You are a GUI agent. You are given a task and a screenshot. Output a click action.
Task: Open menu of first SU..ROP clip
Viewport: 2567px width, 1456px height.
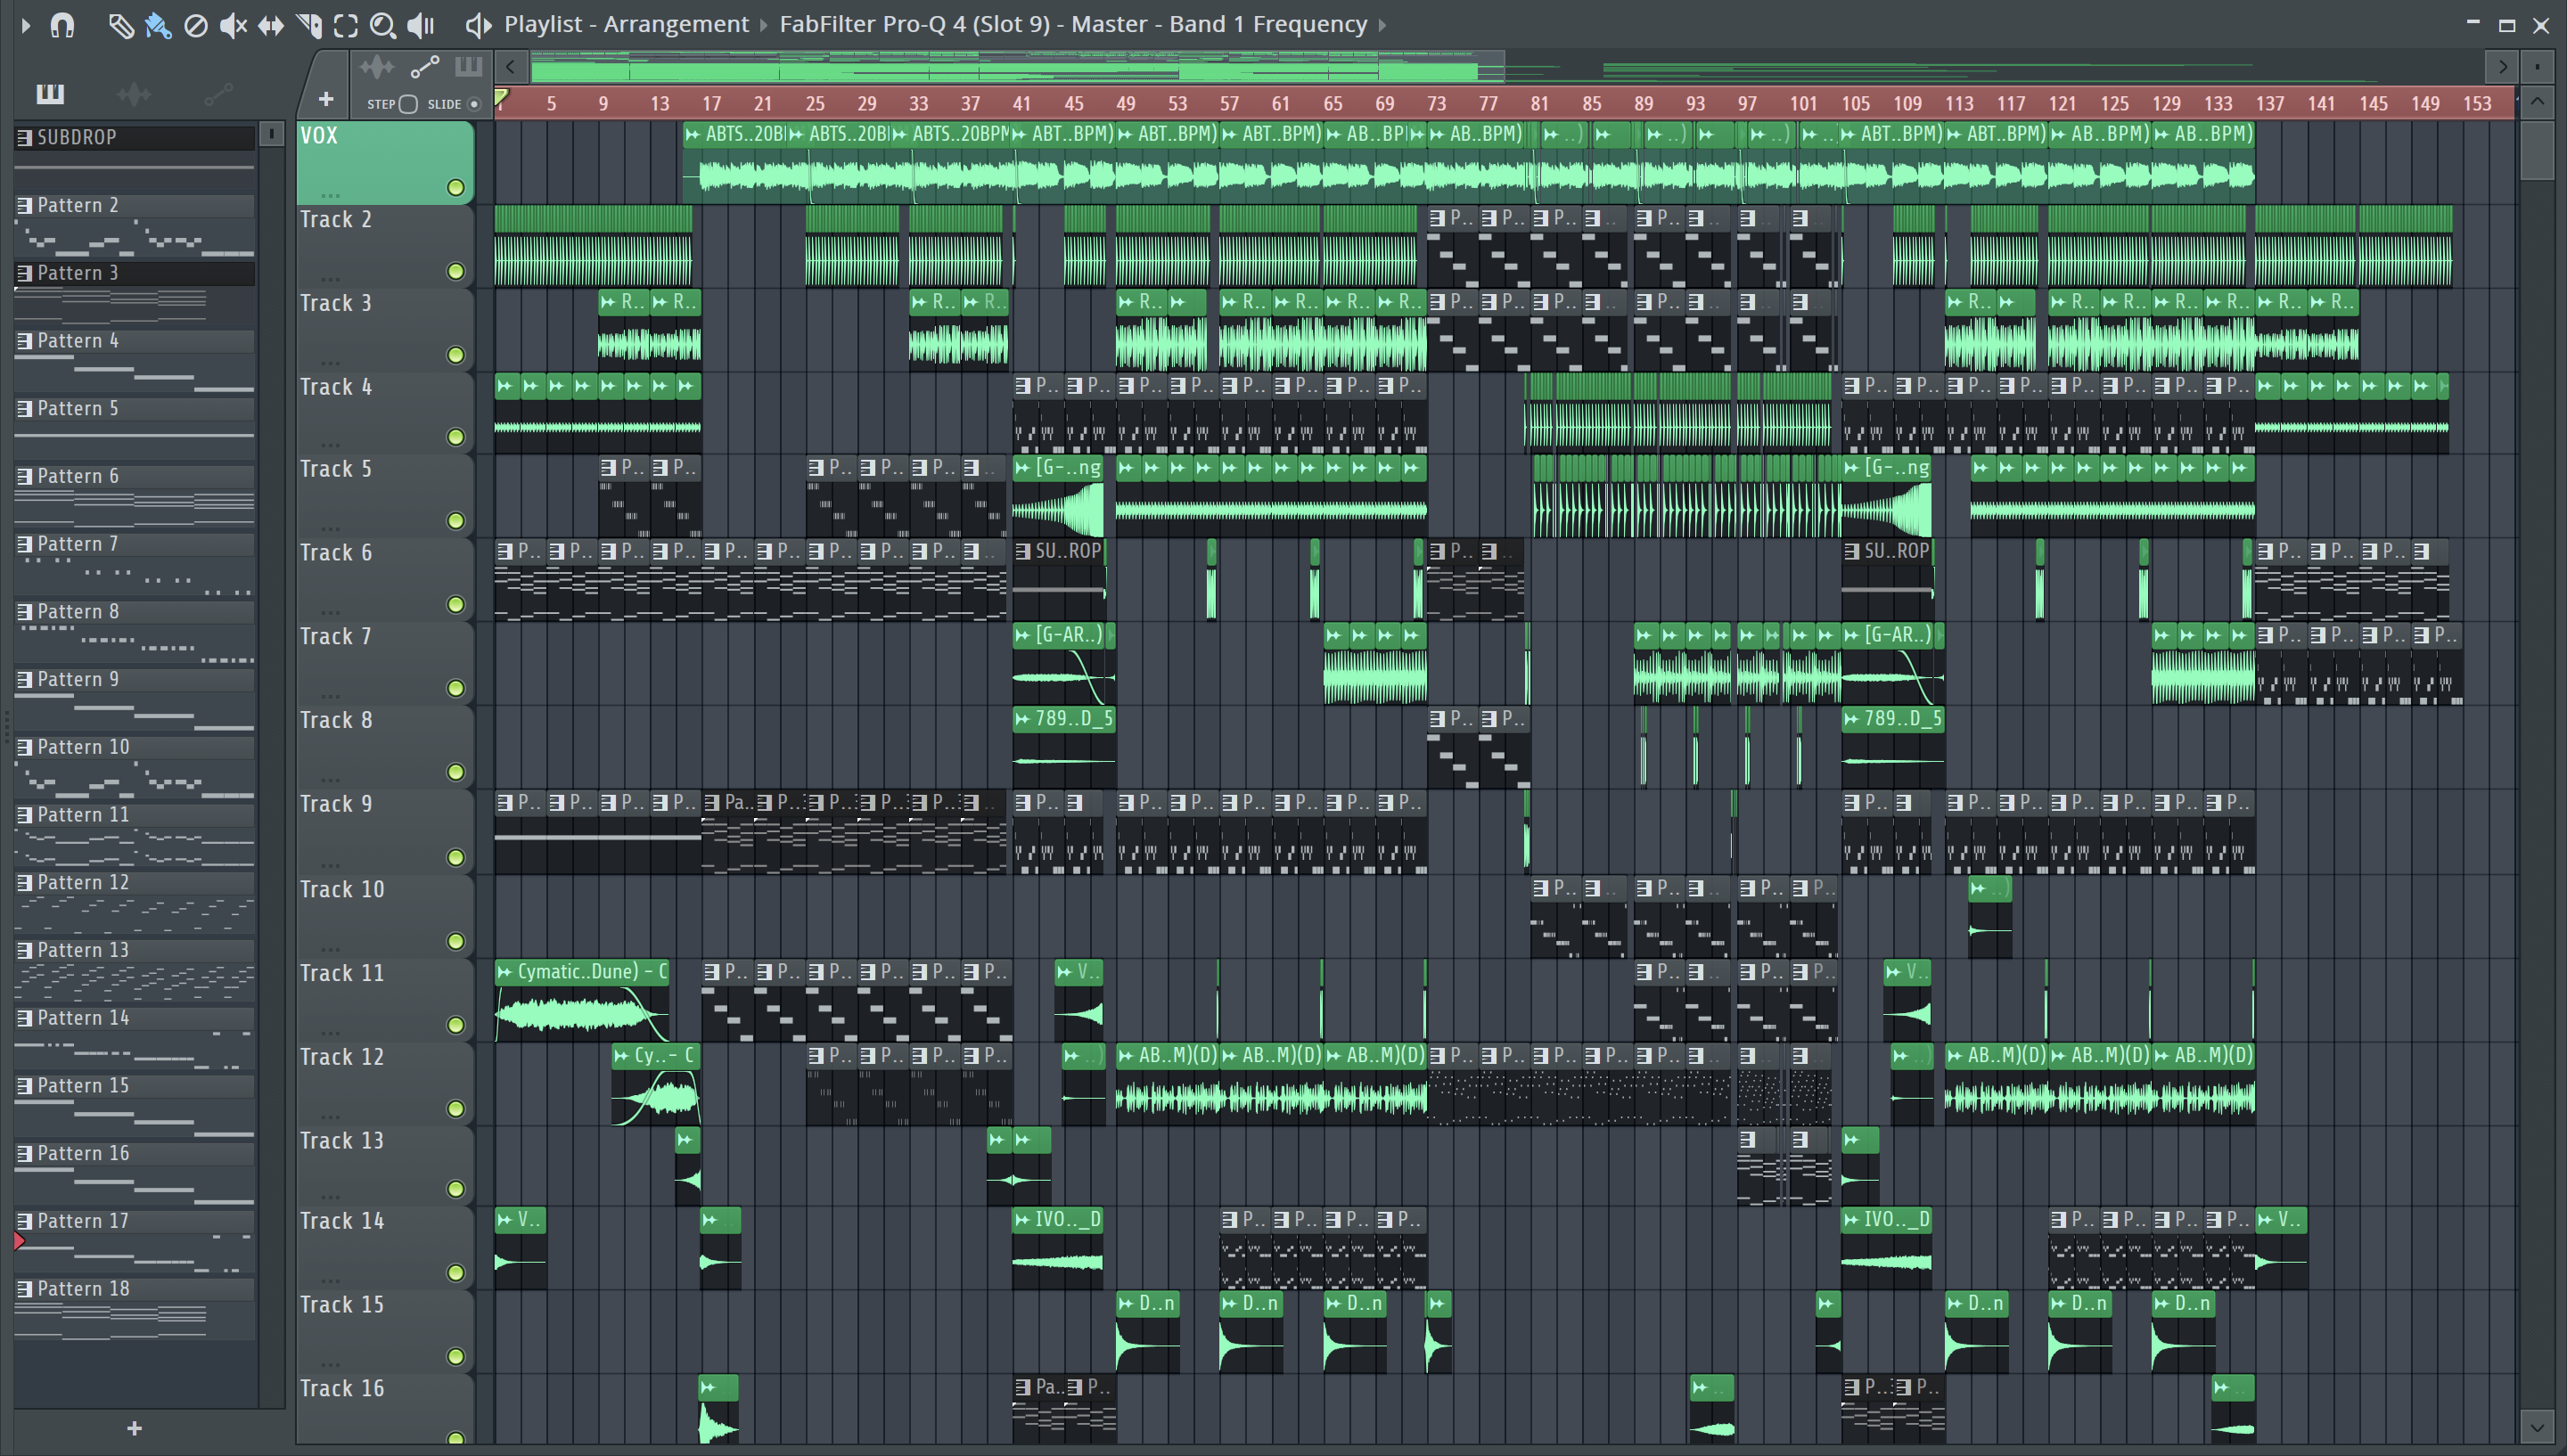(1023, 551)
